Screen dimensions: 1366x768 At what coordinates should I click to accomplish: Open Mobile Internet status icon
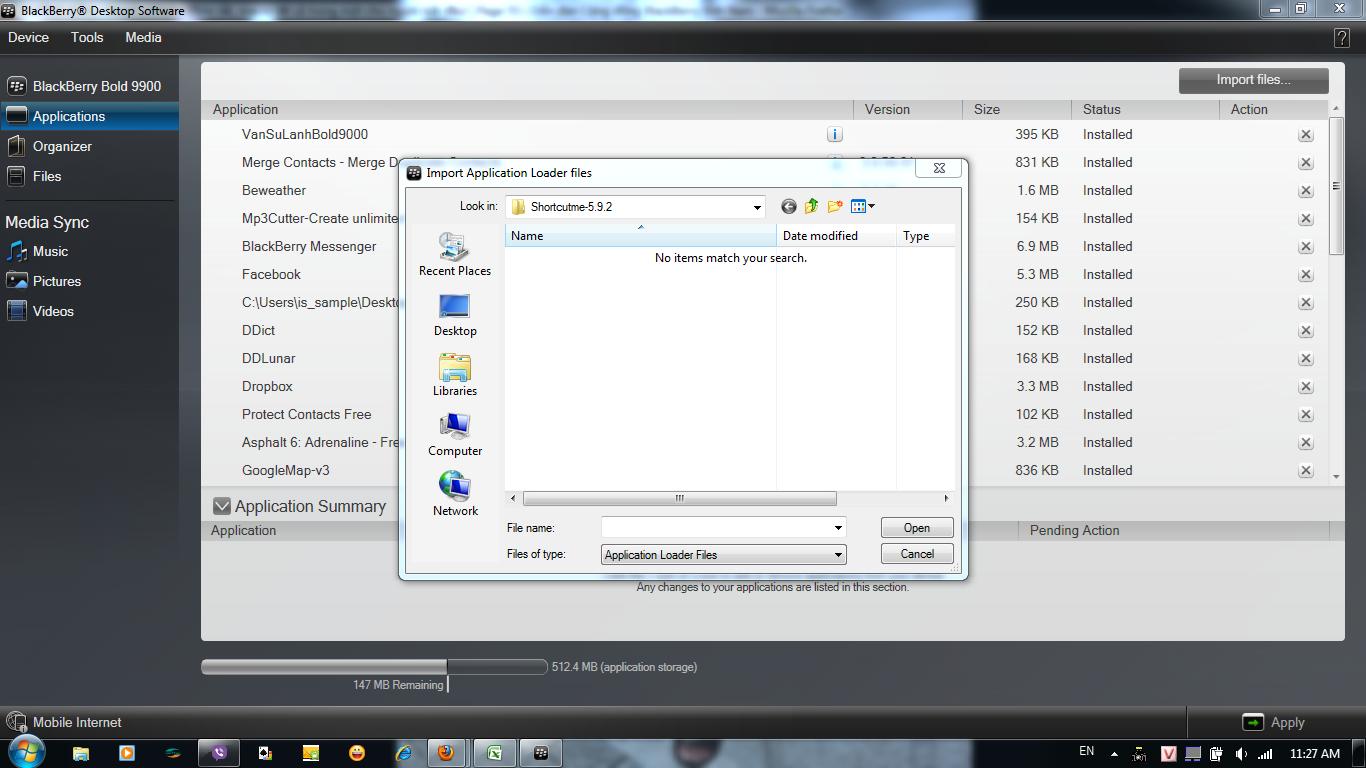(x=16, y=722)
